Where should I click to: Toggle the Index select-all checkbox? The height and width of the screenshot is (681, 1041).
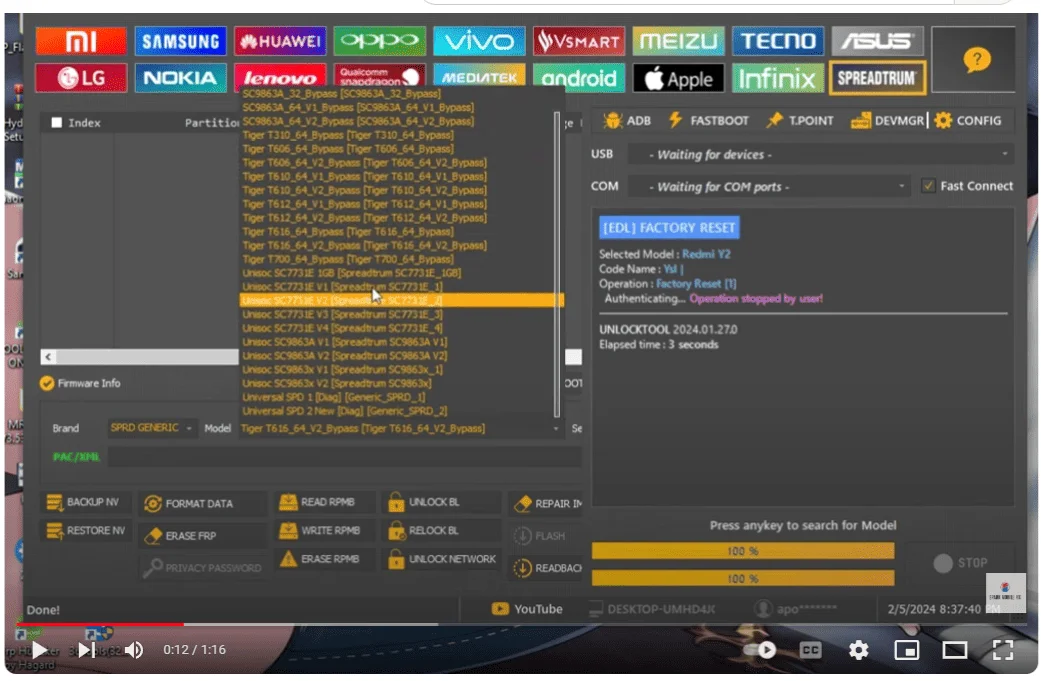coord(56,123)
